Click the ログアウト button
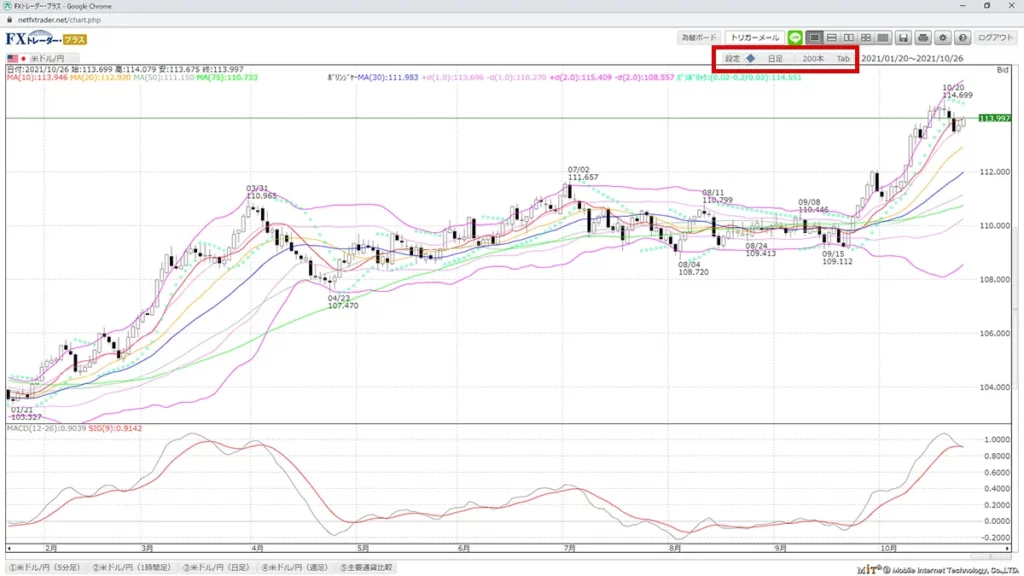Viewport: 1024px width, 576px height. pyautogui.click(x=995, y=38)
